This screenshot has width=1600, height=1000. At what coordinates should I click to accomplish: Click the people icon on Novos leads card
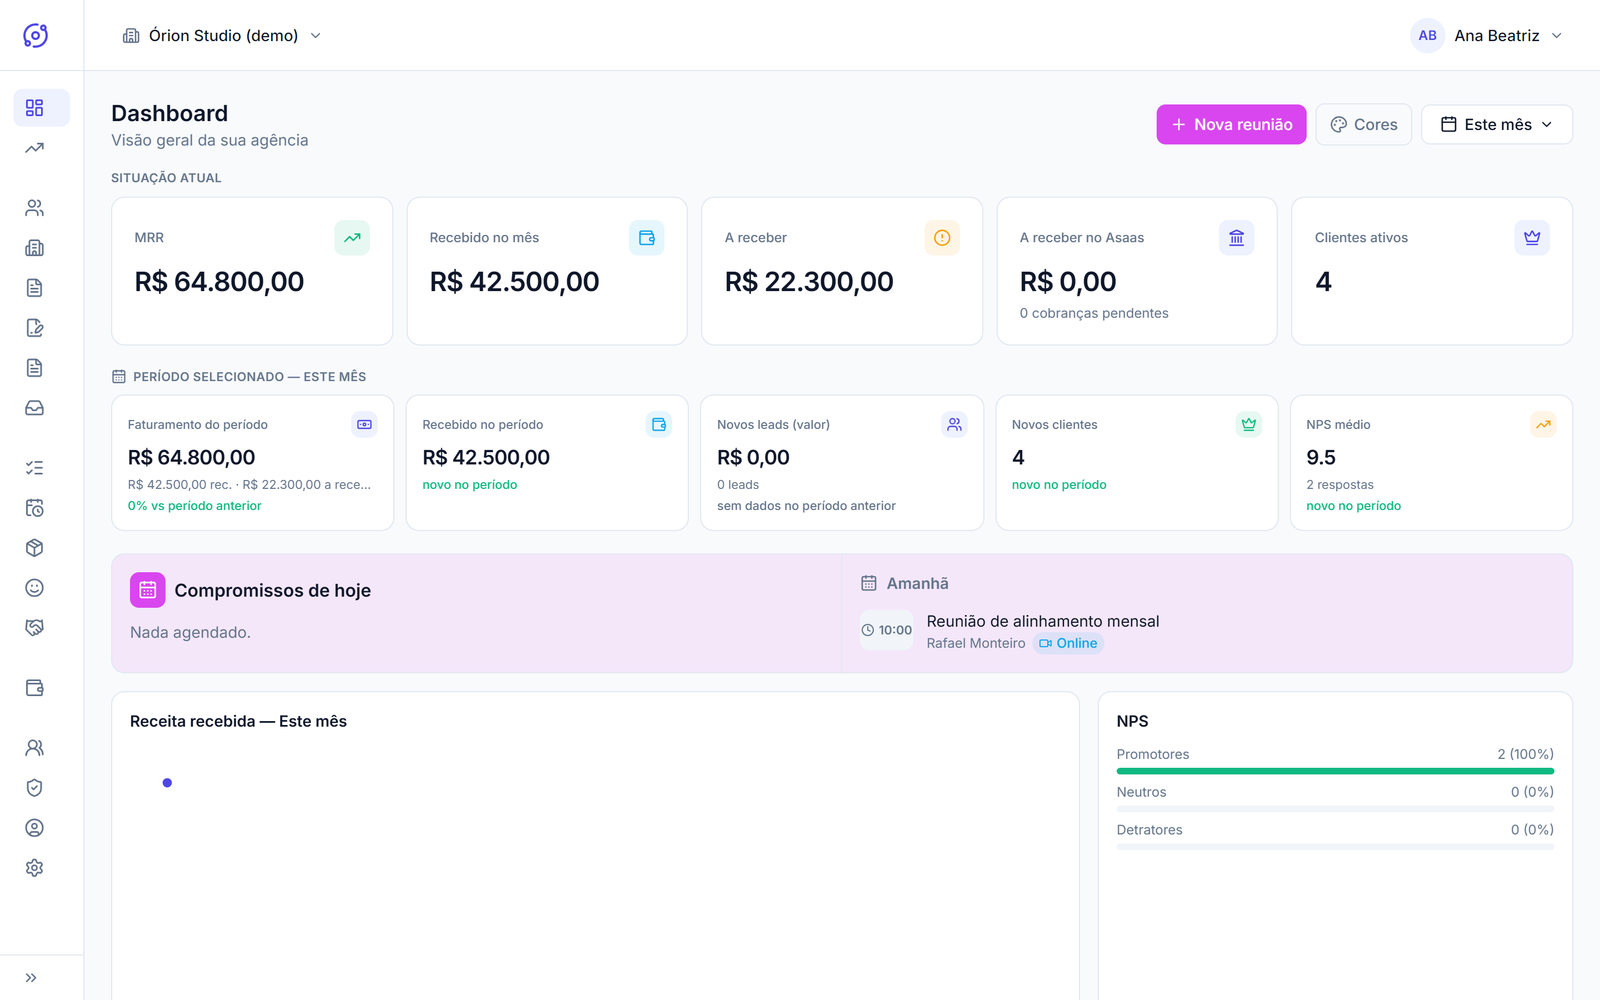pyautogui.click(x=955, y=425)
